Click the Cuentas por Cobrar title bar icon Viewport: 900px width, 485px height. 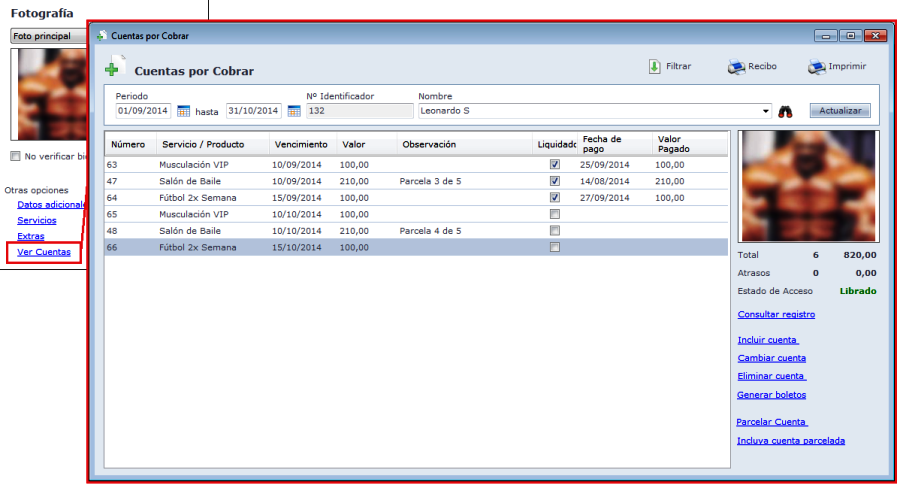coord(101,35)
